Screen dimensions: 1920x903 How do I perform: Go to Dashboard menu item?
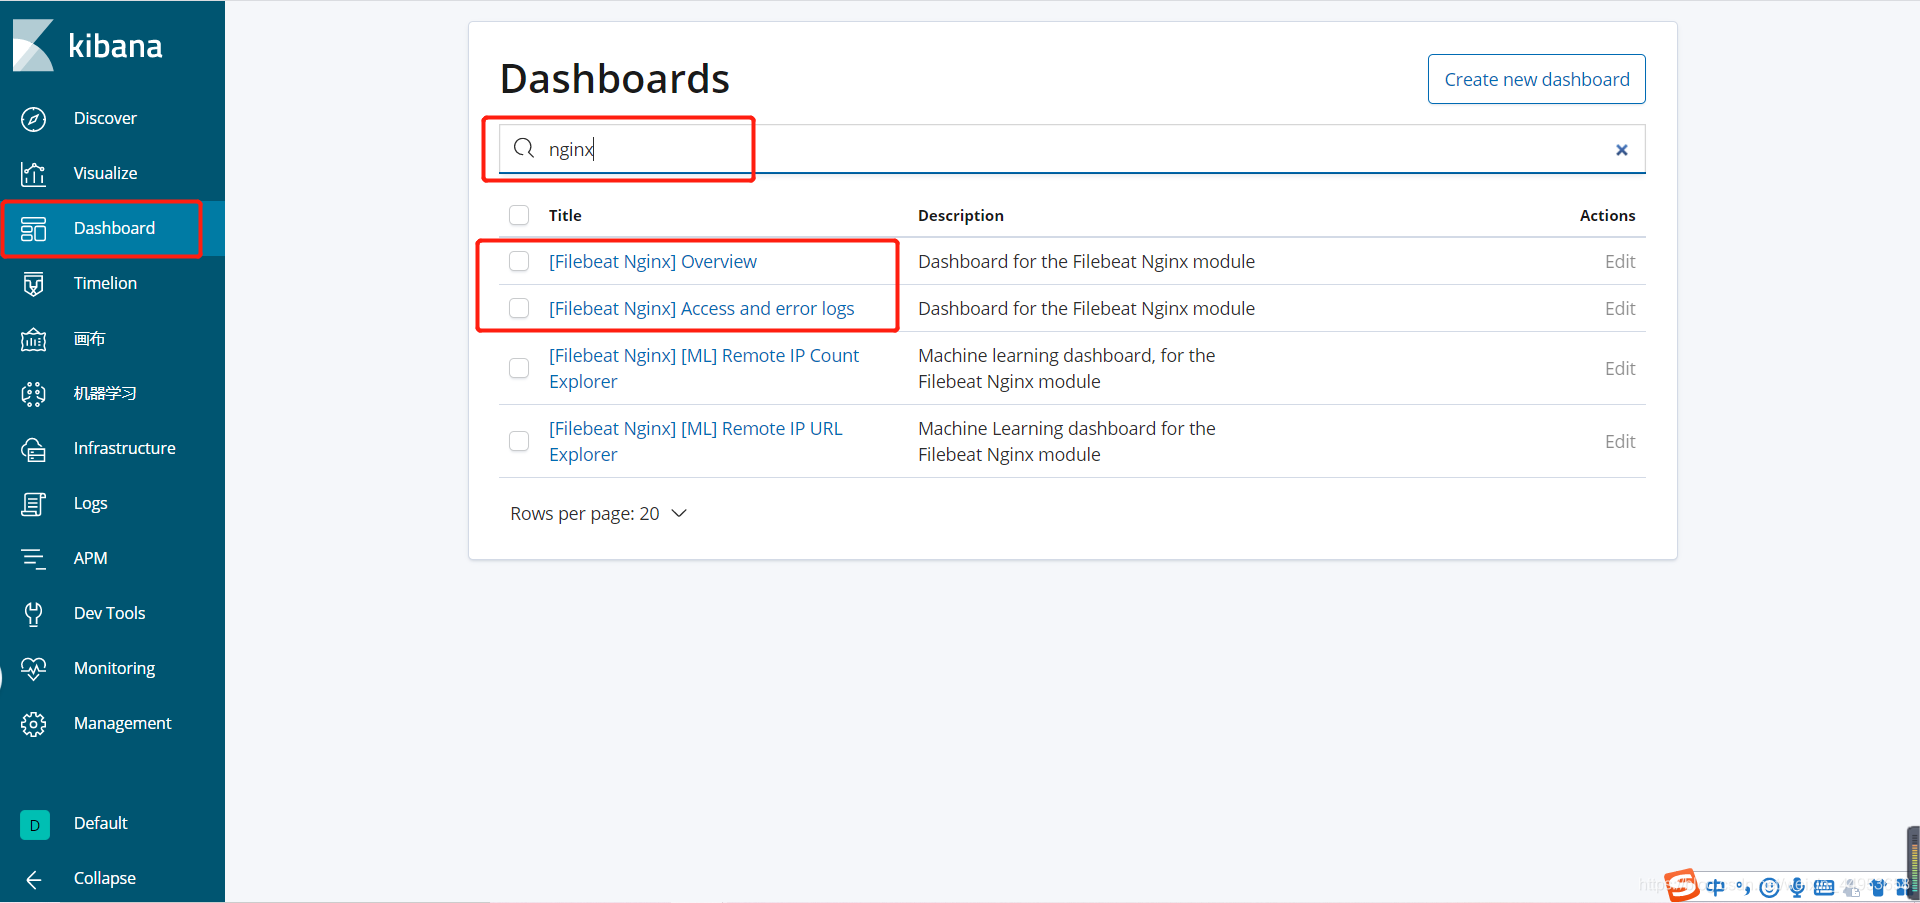114,228
